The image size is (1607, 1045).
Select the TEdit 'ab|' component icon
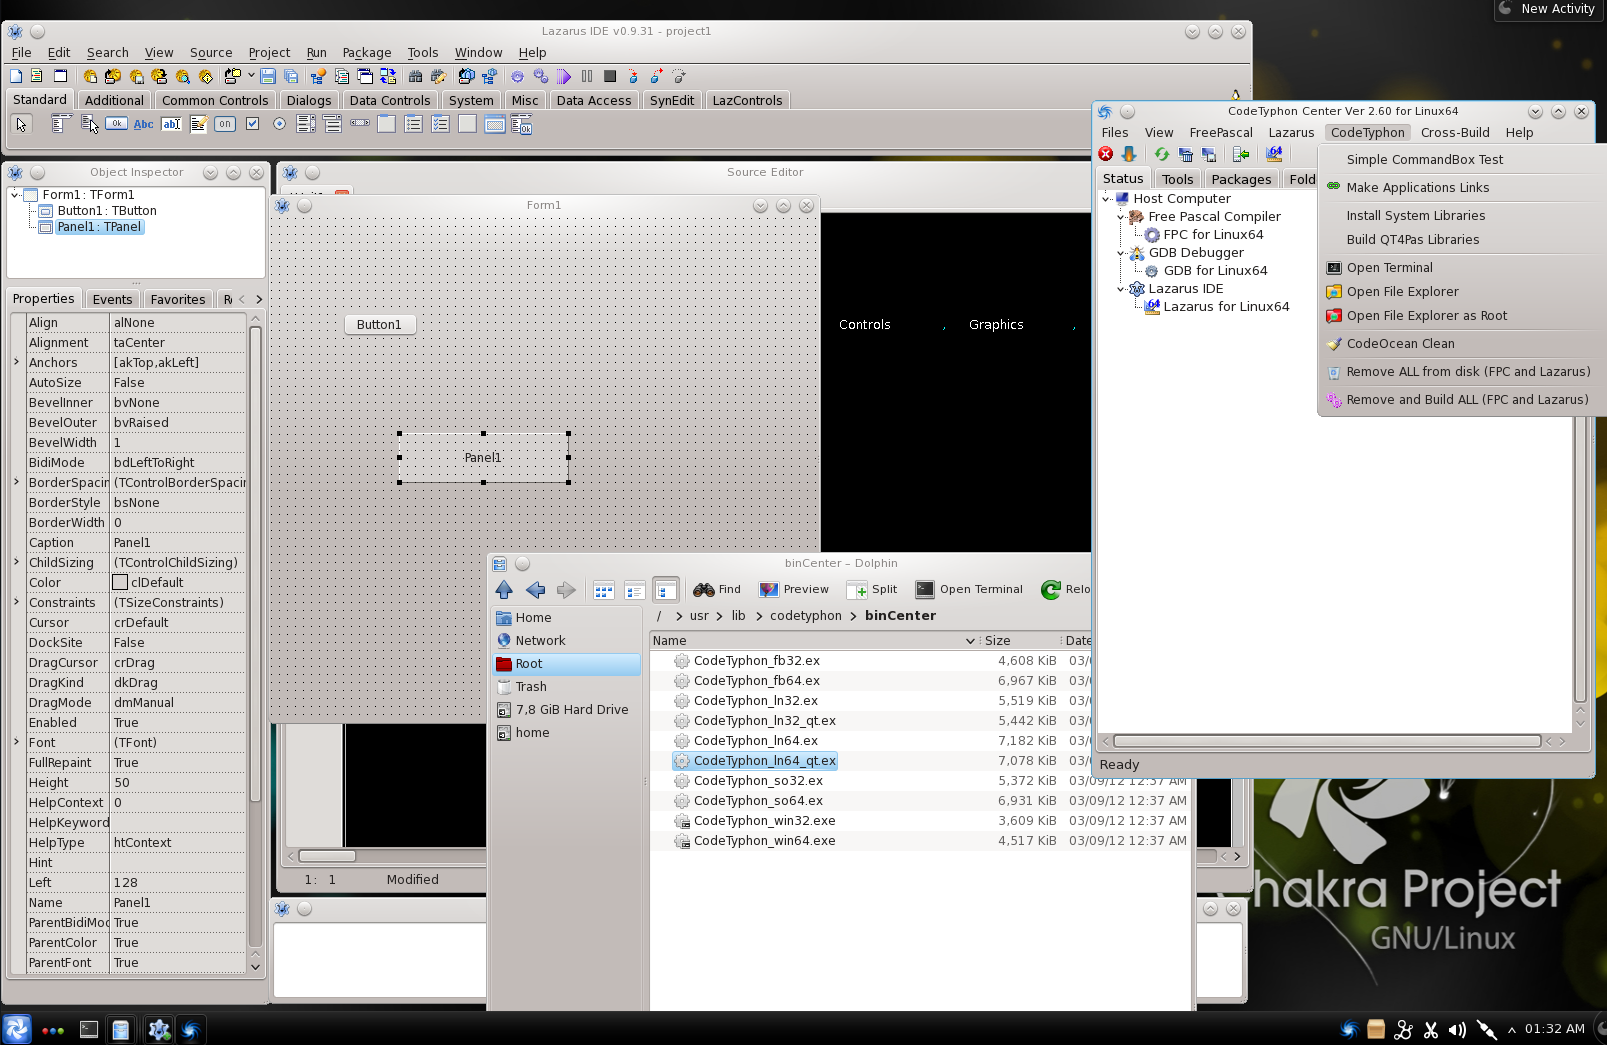click(171, 124)
